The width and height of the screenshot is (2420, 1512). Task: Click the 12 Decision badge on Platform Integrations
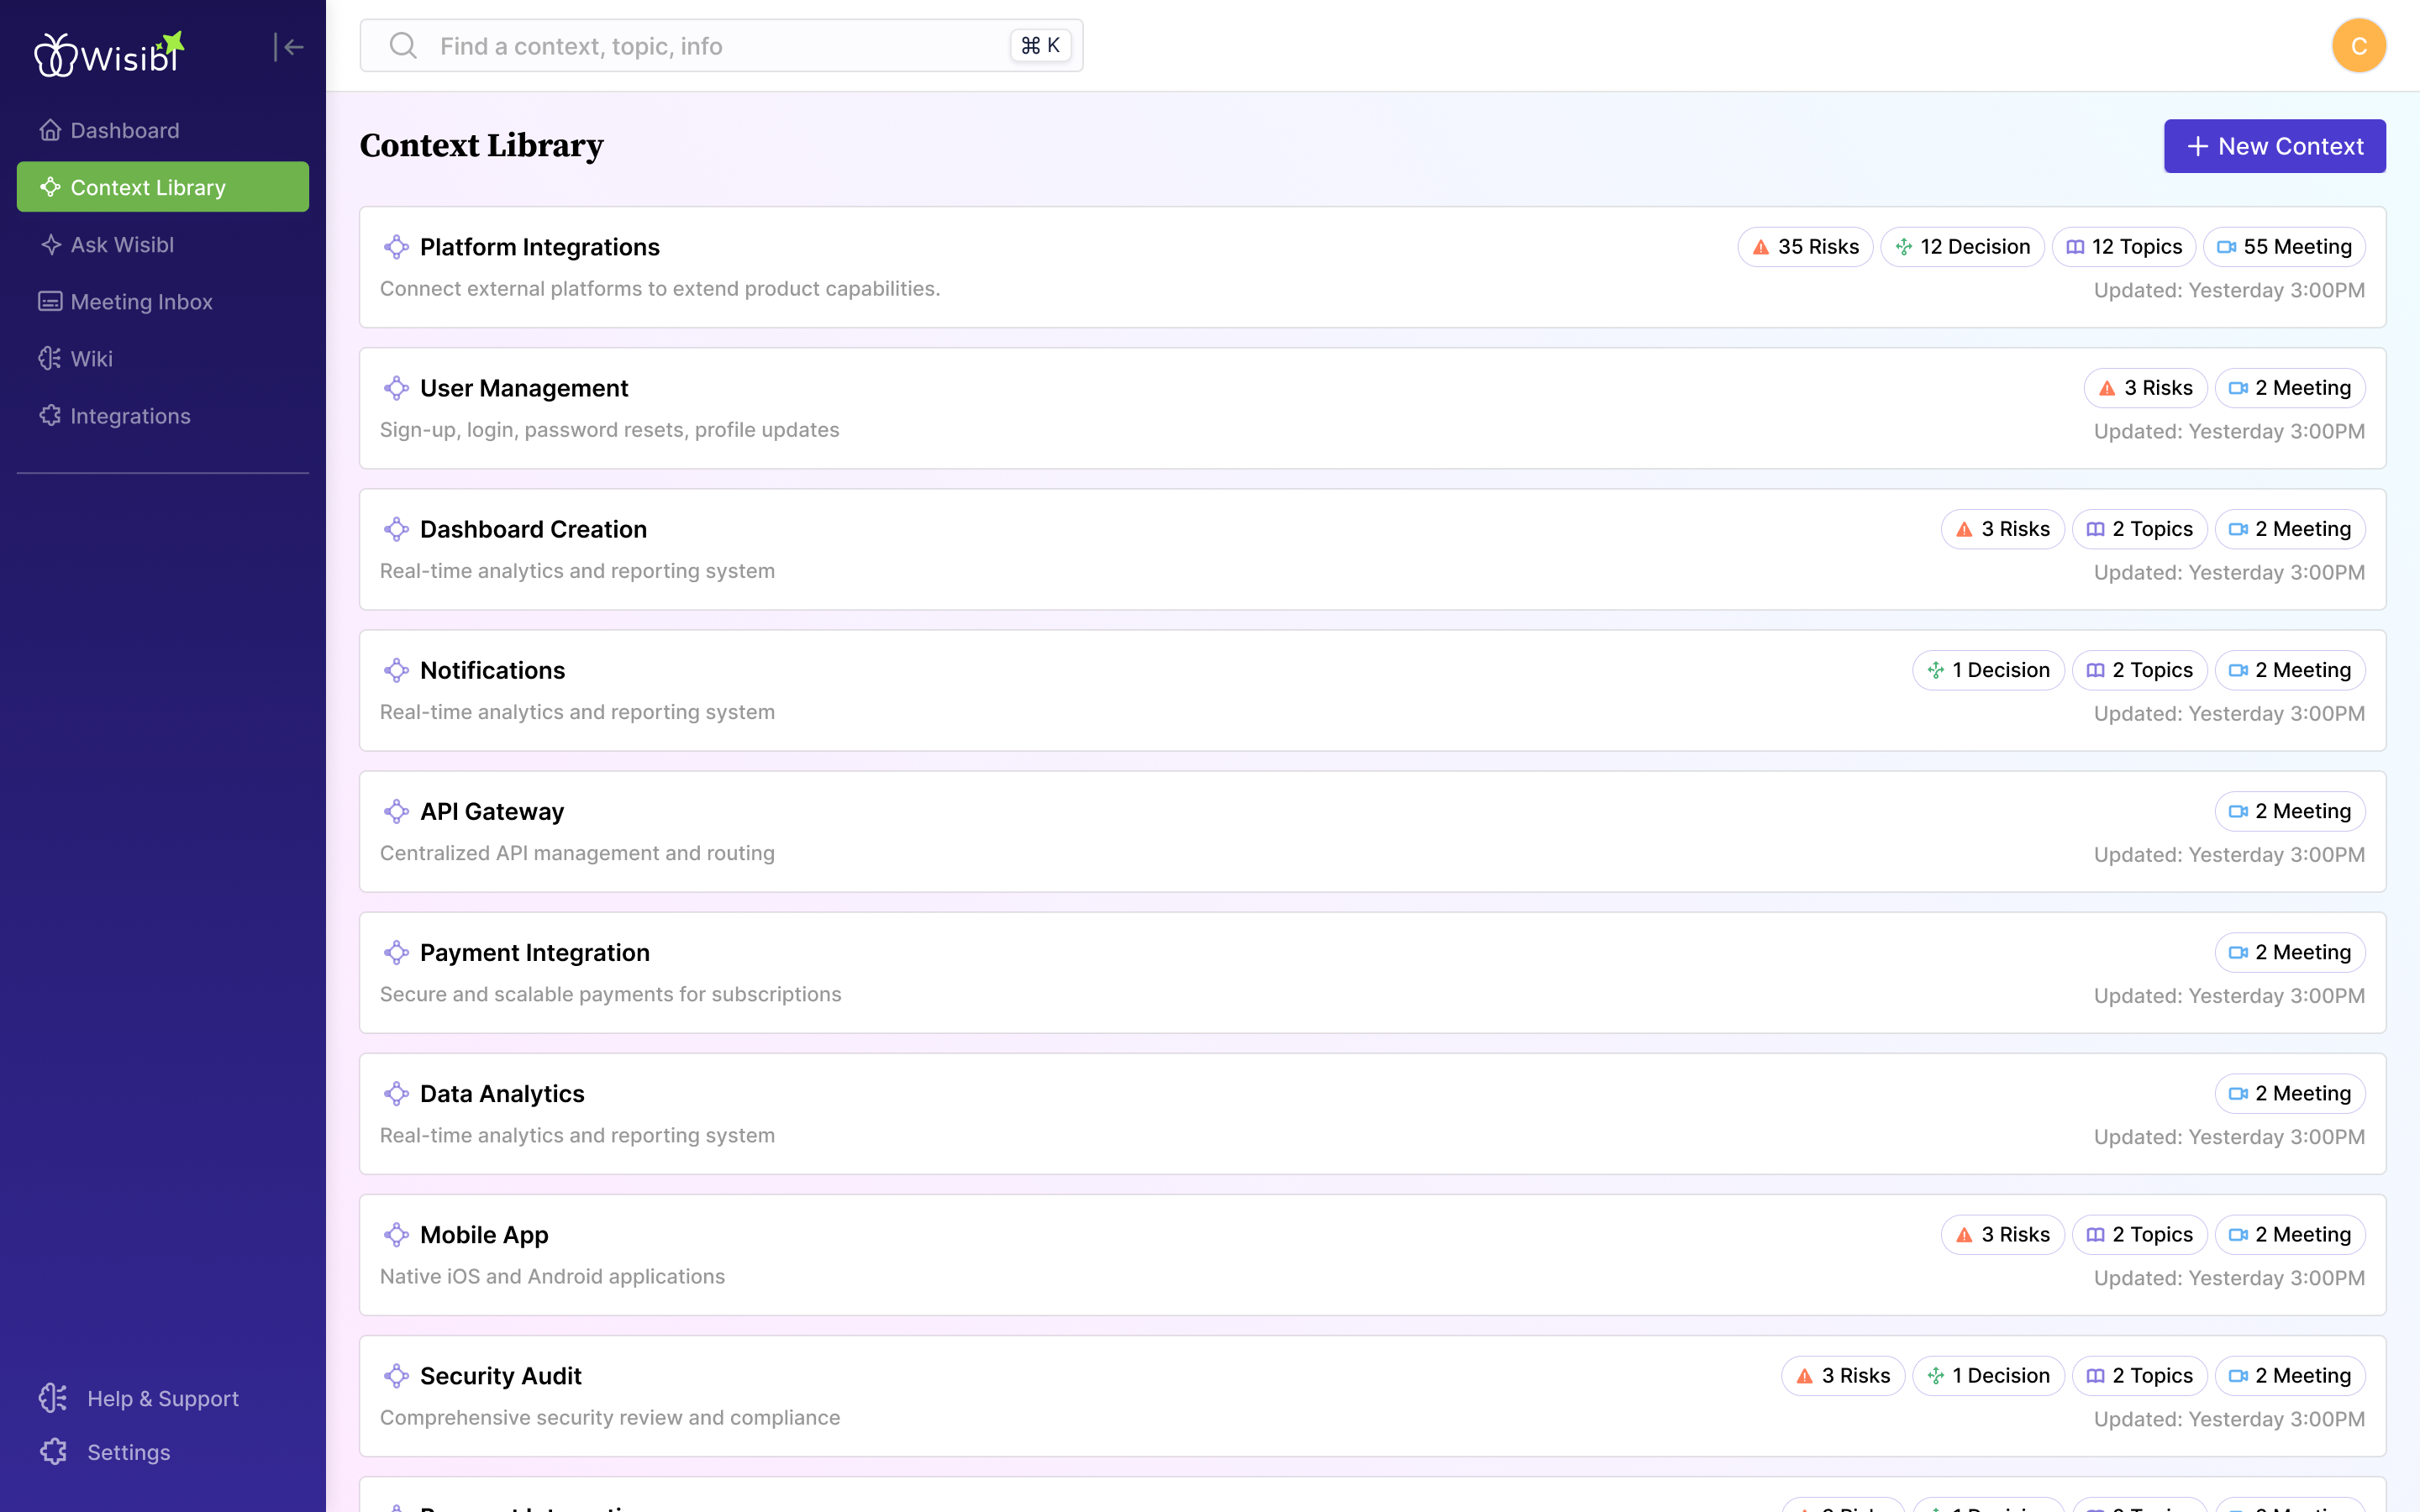coord(1962,247)
